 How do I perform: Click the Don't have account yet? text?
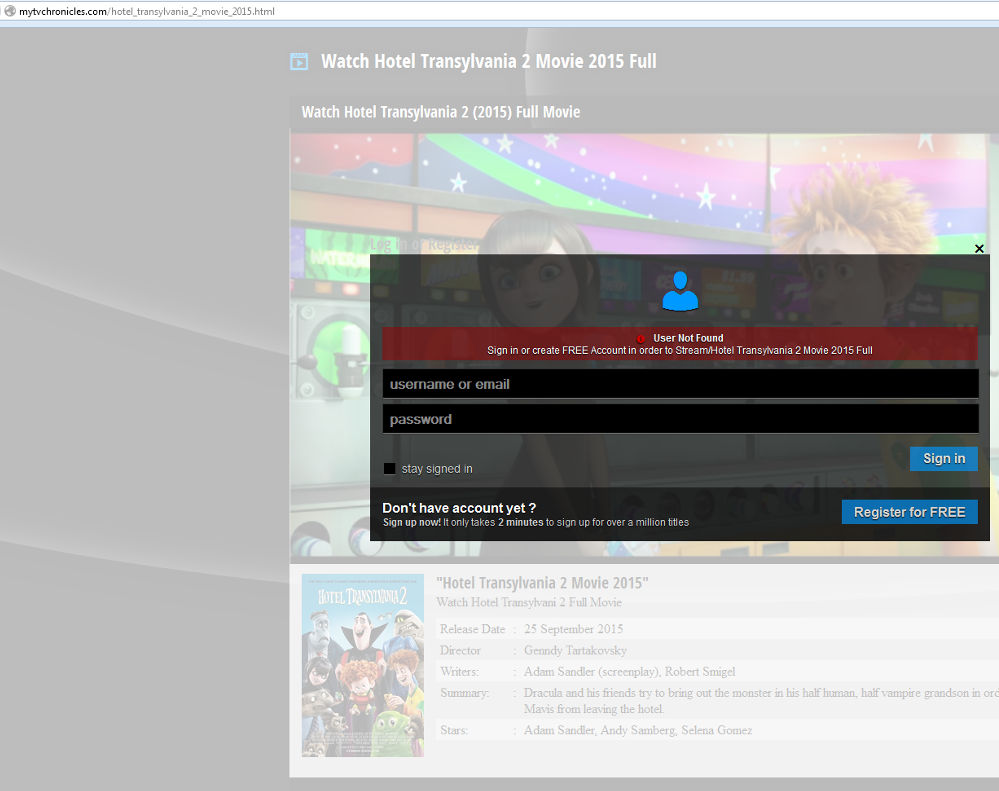[x=459, y=508]
